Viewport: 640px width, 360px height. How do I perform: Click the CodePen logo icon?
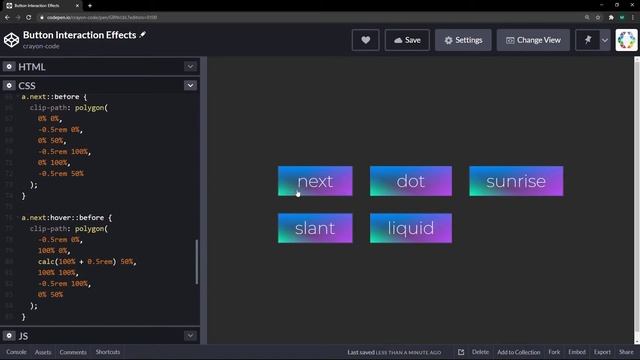point(11,40)
